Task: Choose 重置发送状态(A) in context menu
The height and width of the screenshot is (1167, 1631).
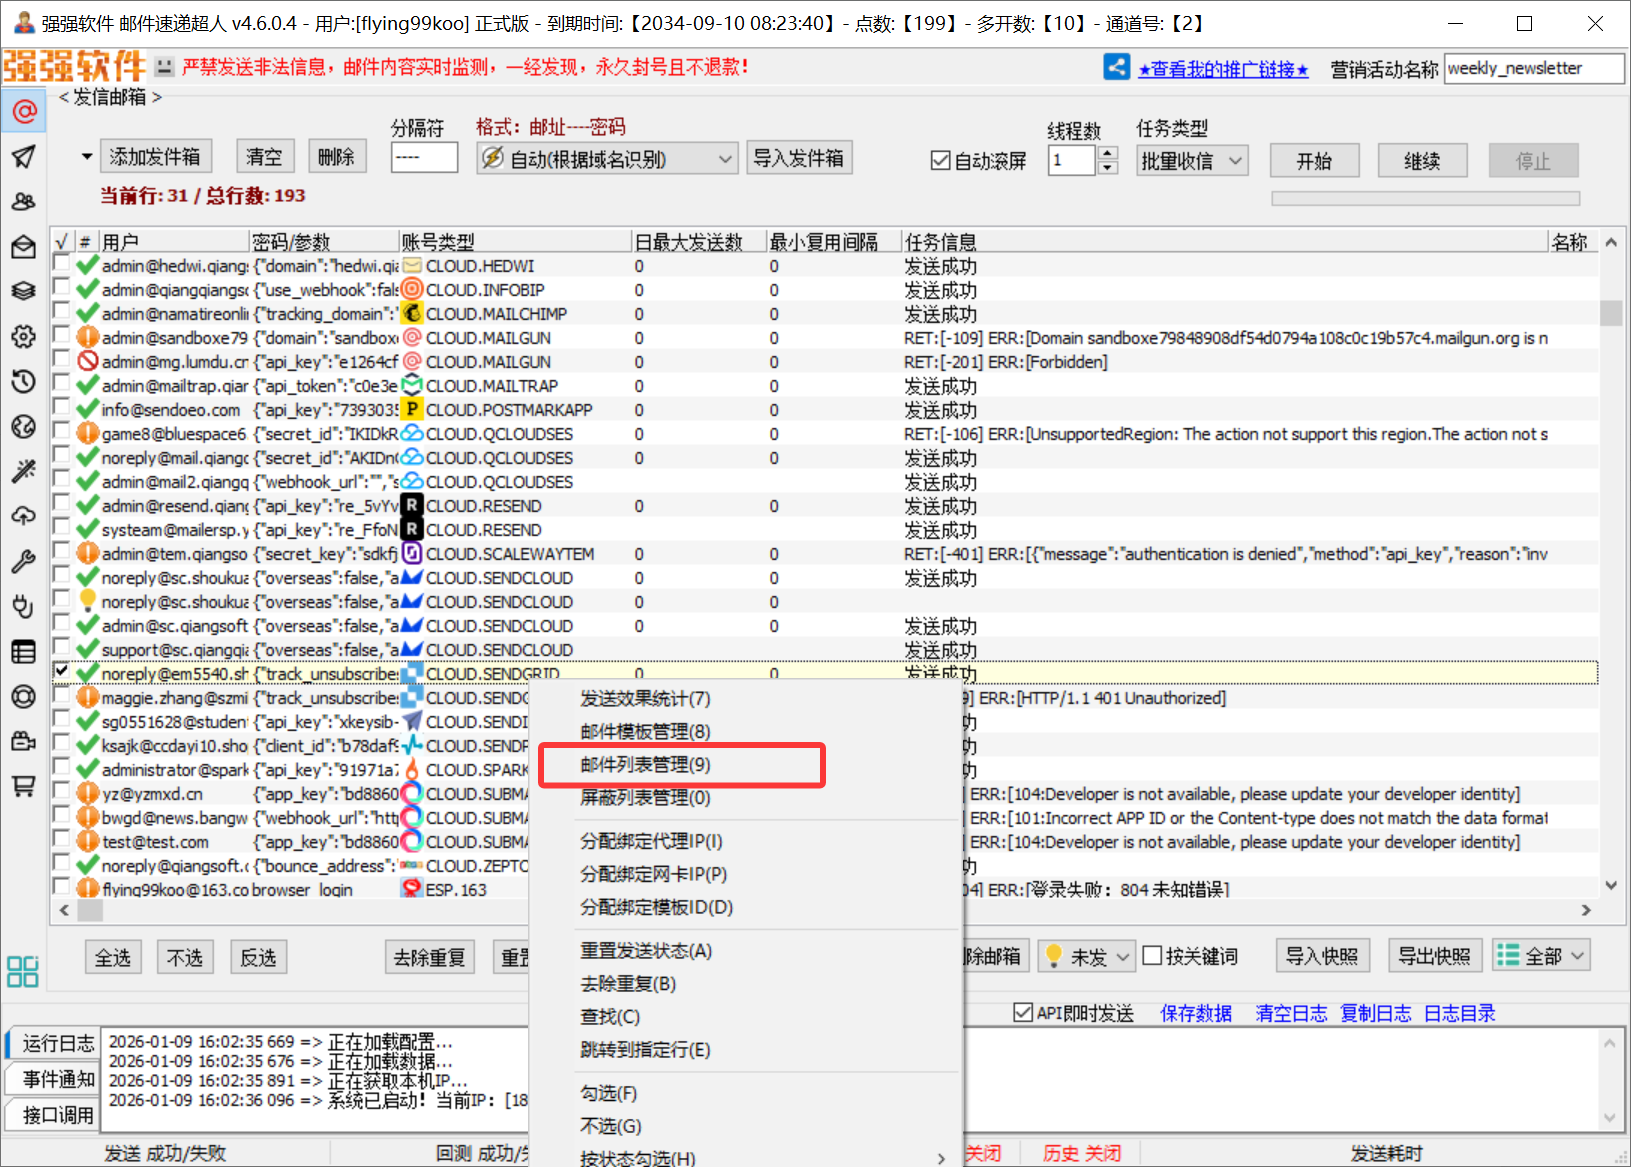Action: click(x=646, y=951)
